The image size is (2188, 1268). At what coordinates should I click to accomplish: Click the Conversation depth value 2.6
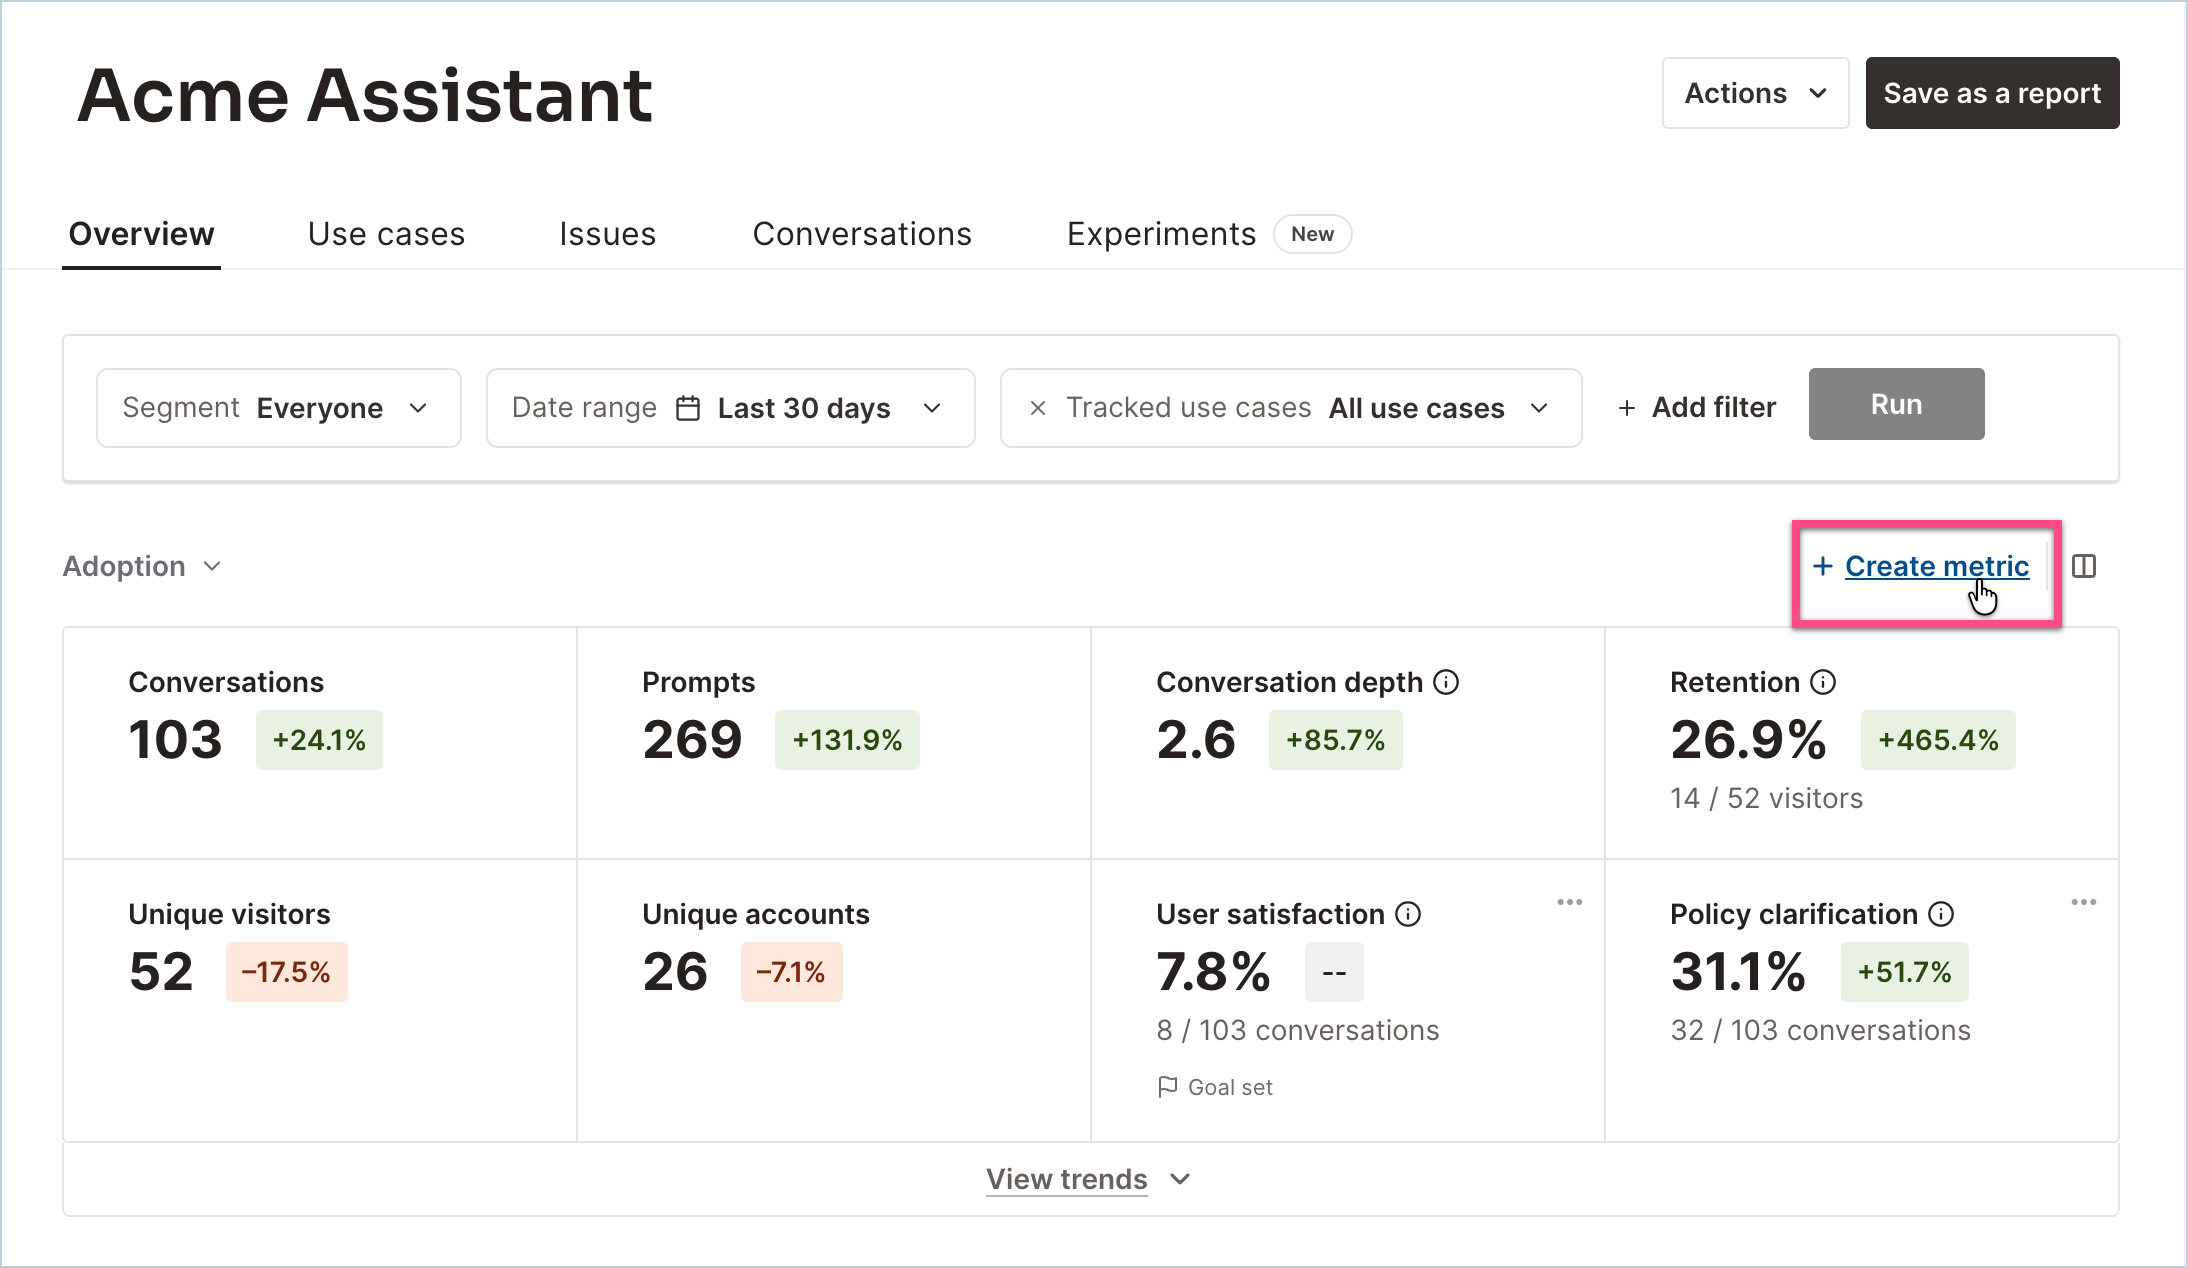pos(1196,740)
